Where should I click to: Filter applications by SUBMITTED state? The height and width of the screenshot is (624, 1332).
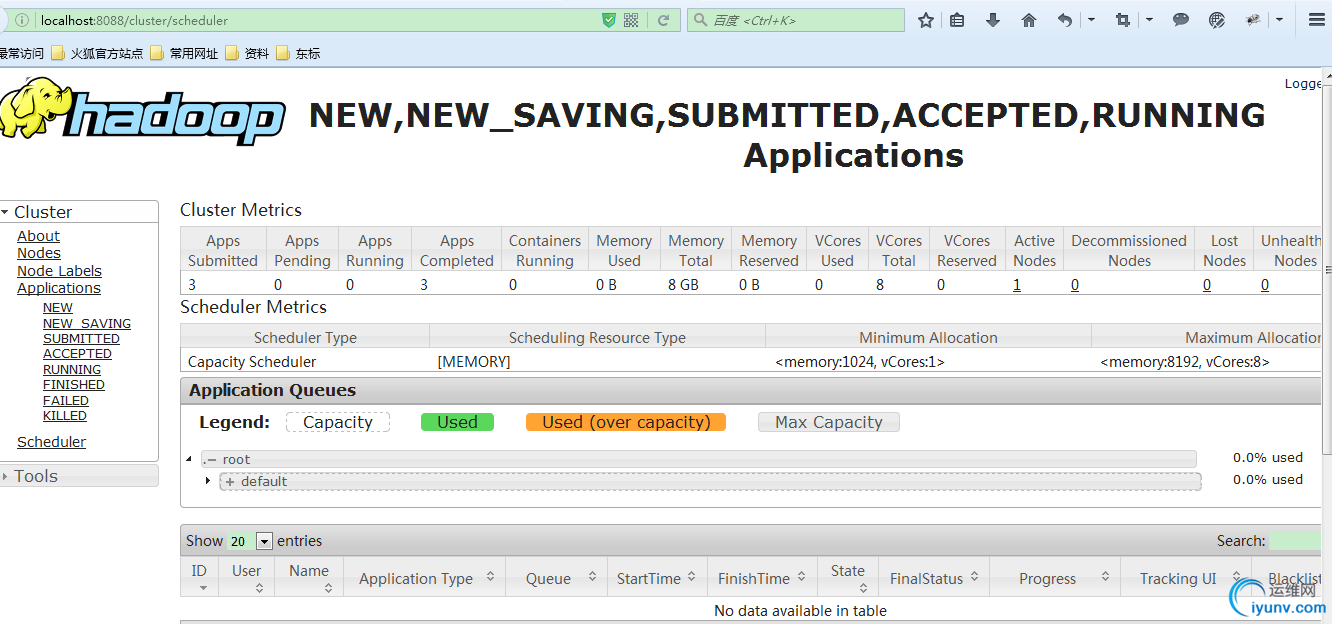tap(81, 339)
